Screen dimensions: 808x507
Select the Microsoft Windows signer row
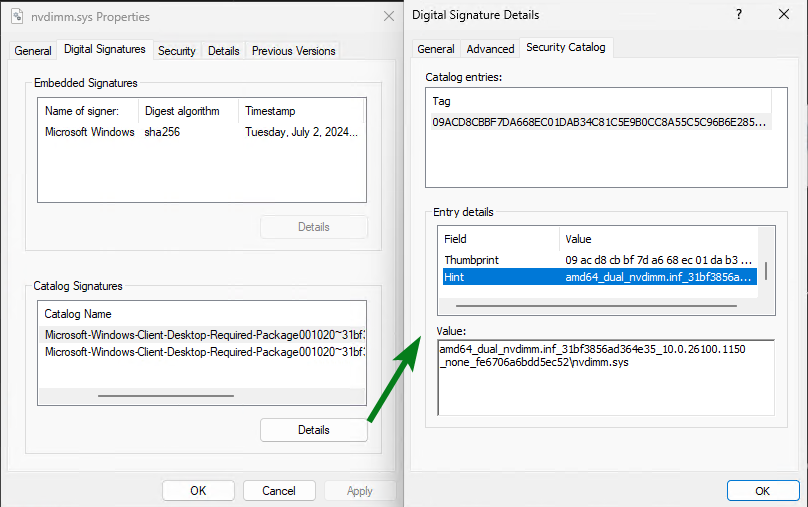pyautogui.click(x=201, y=132)
